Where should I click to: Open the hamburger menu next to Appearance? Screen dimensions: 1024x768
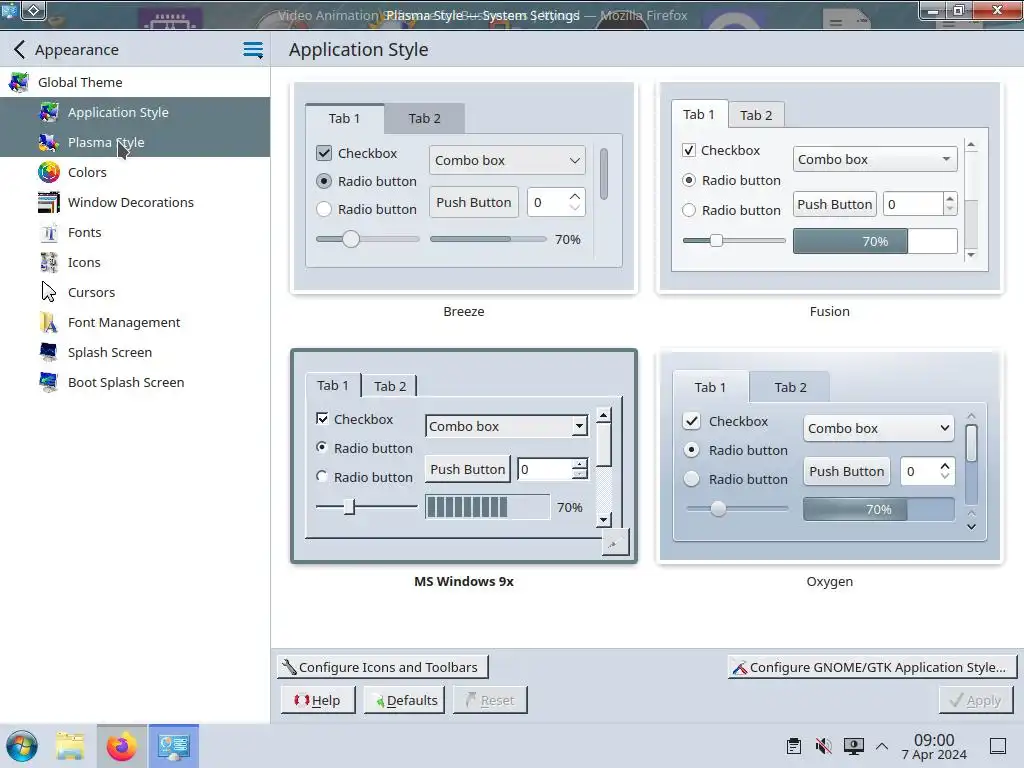(253, 50)
